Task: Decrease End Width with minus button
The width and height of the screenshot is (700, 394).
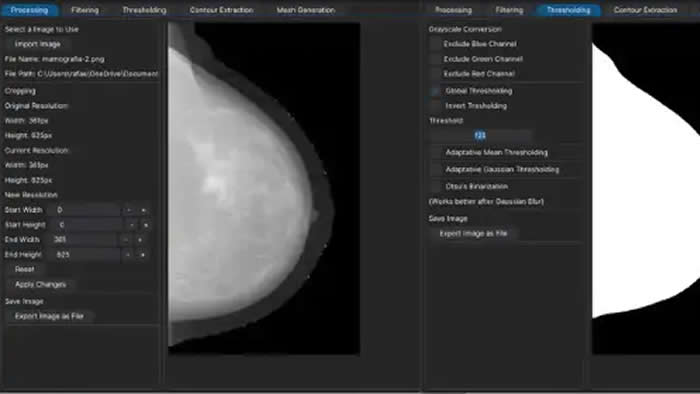Action: pos(125,240)
